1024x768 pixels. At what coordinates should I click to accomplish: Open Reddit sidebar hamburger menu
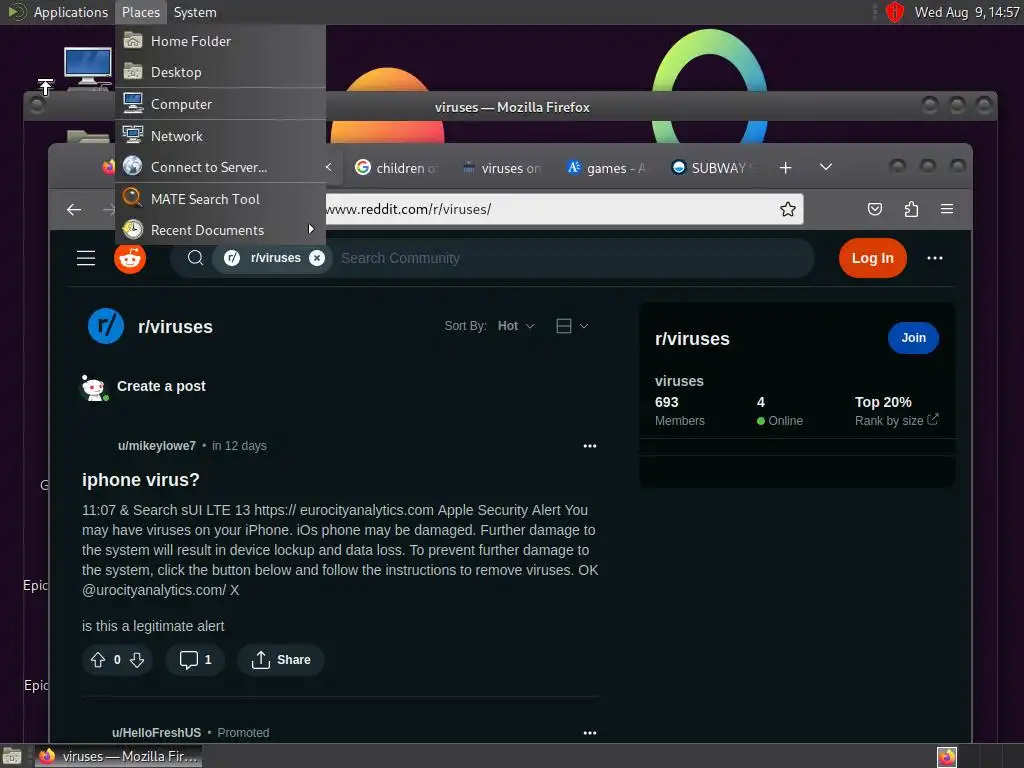click(86, 258)
